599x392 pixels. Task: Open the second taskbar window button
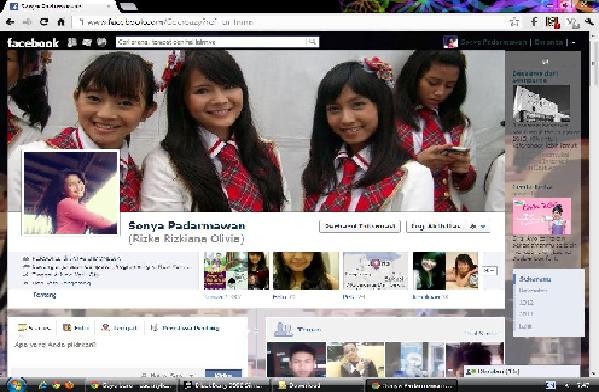pyautogui.click(x=224, y=386)
